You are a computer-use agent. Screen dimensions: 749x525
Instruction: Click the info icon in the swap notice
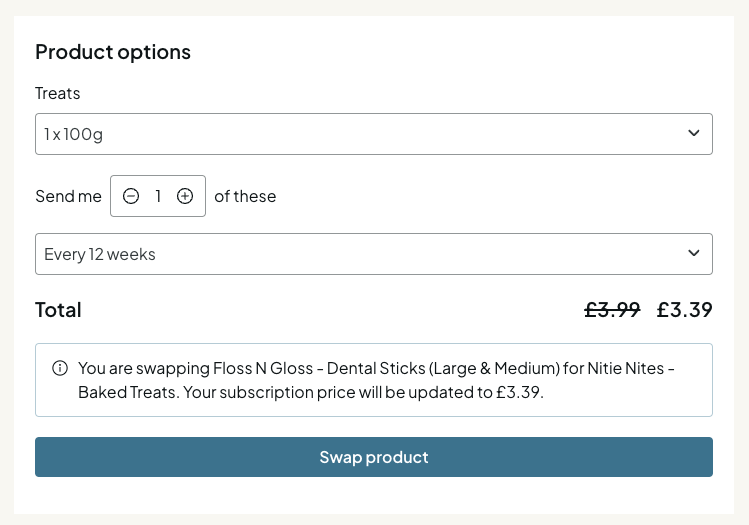pos(60,368)
